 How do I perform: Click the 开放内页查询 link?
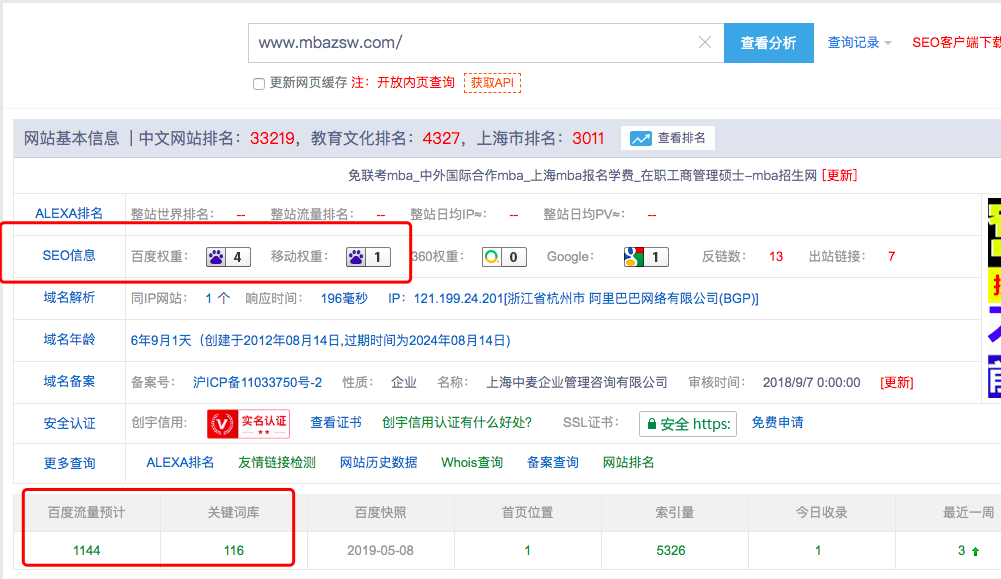416,82
